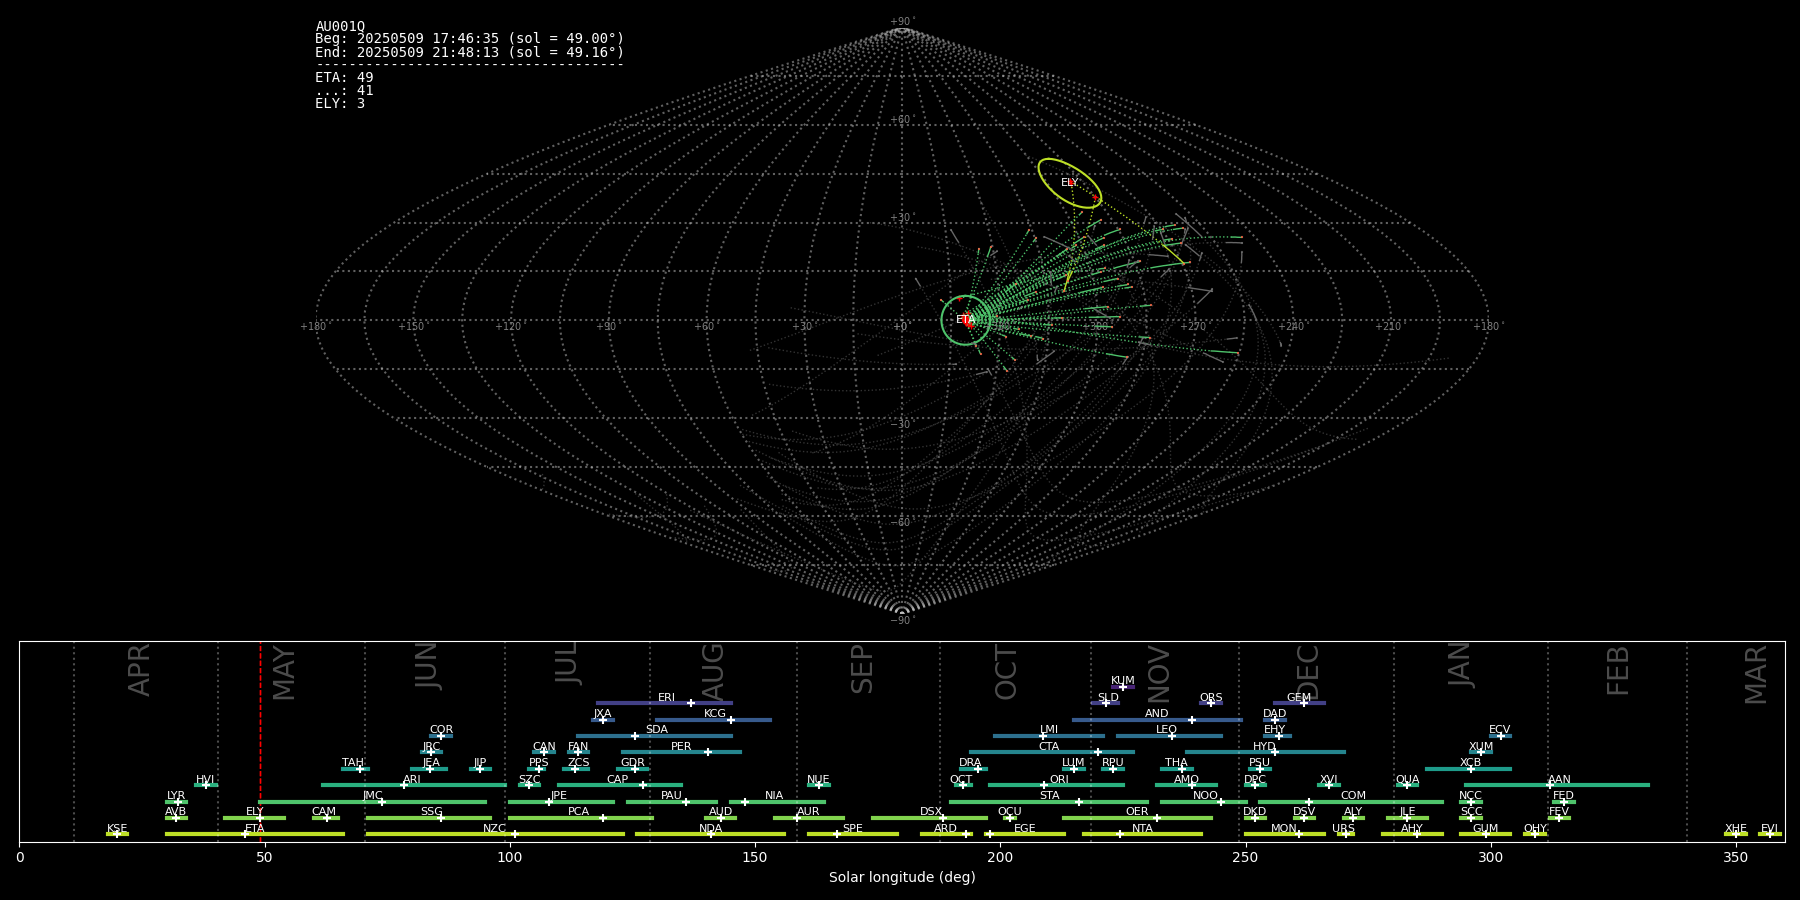Click the 150 tick on the solar longitude axis

[x=755, y=857]
